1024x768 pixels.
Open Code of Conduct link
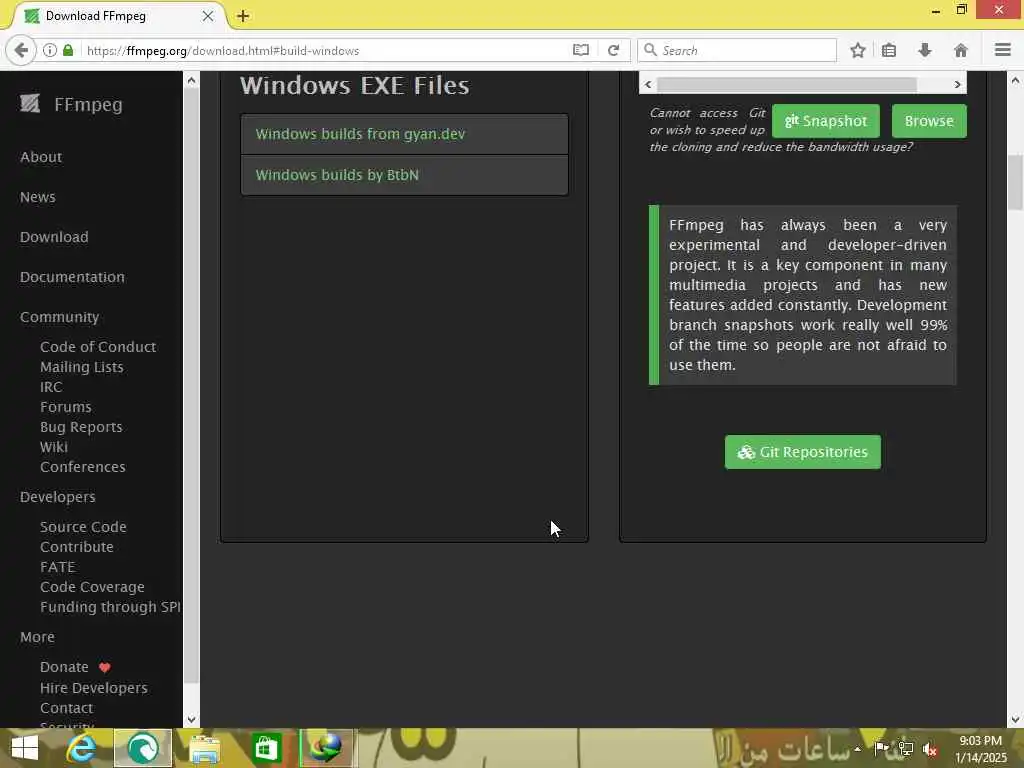tap(98, 347)
